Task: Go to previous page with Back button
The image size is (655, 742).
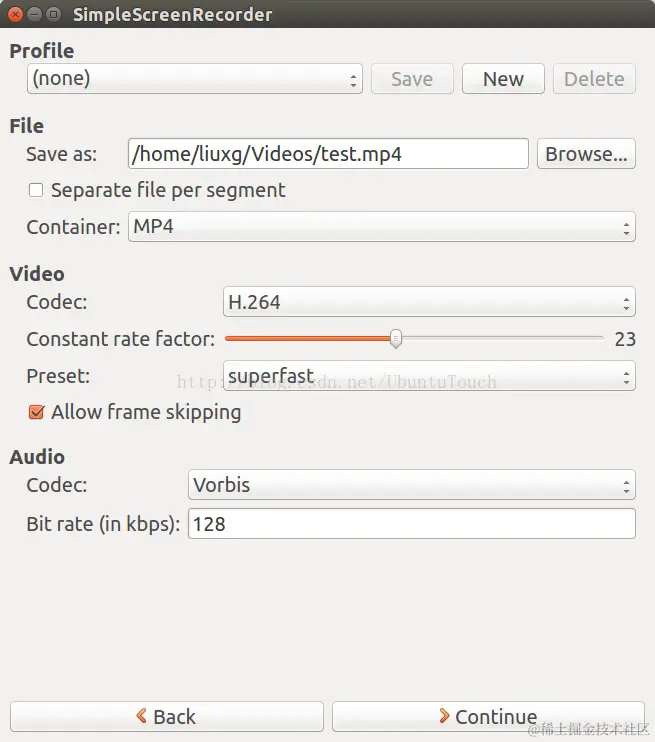Action: [167, 716]
